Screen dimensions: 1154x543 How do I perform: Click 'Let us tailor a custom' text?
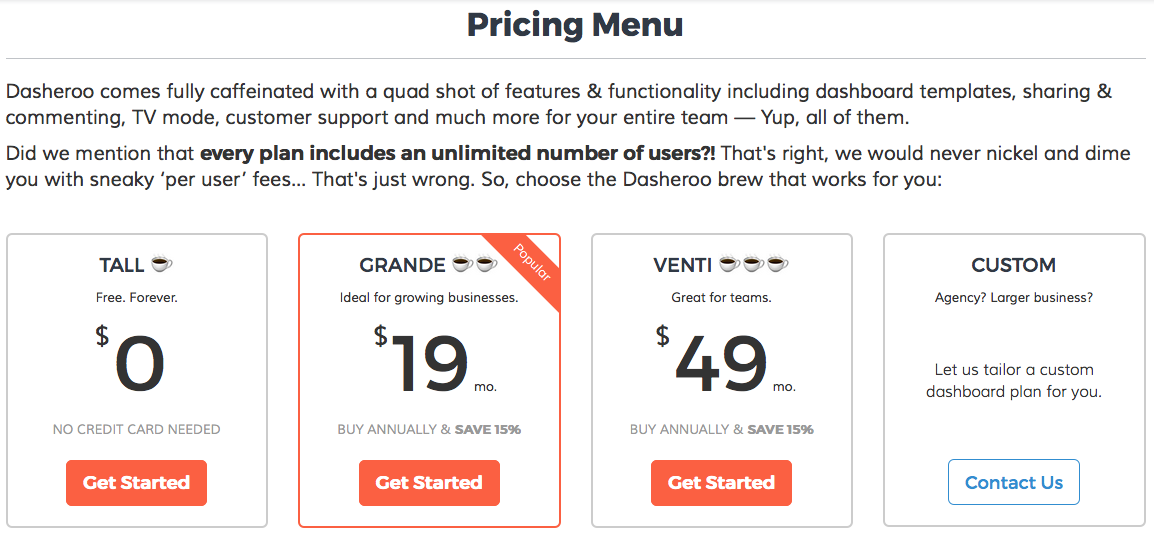(1013, 369)
